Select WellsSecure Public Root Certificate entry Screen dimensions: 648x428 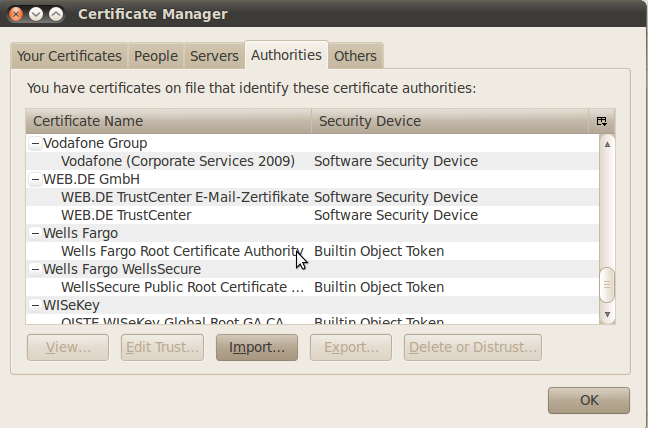[x=182, y=287]
